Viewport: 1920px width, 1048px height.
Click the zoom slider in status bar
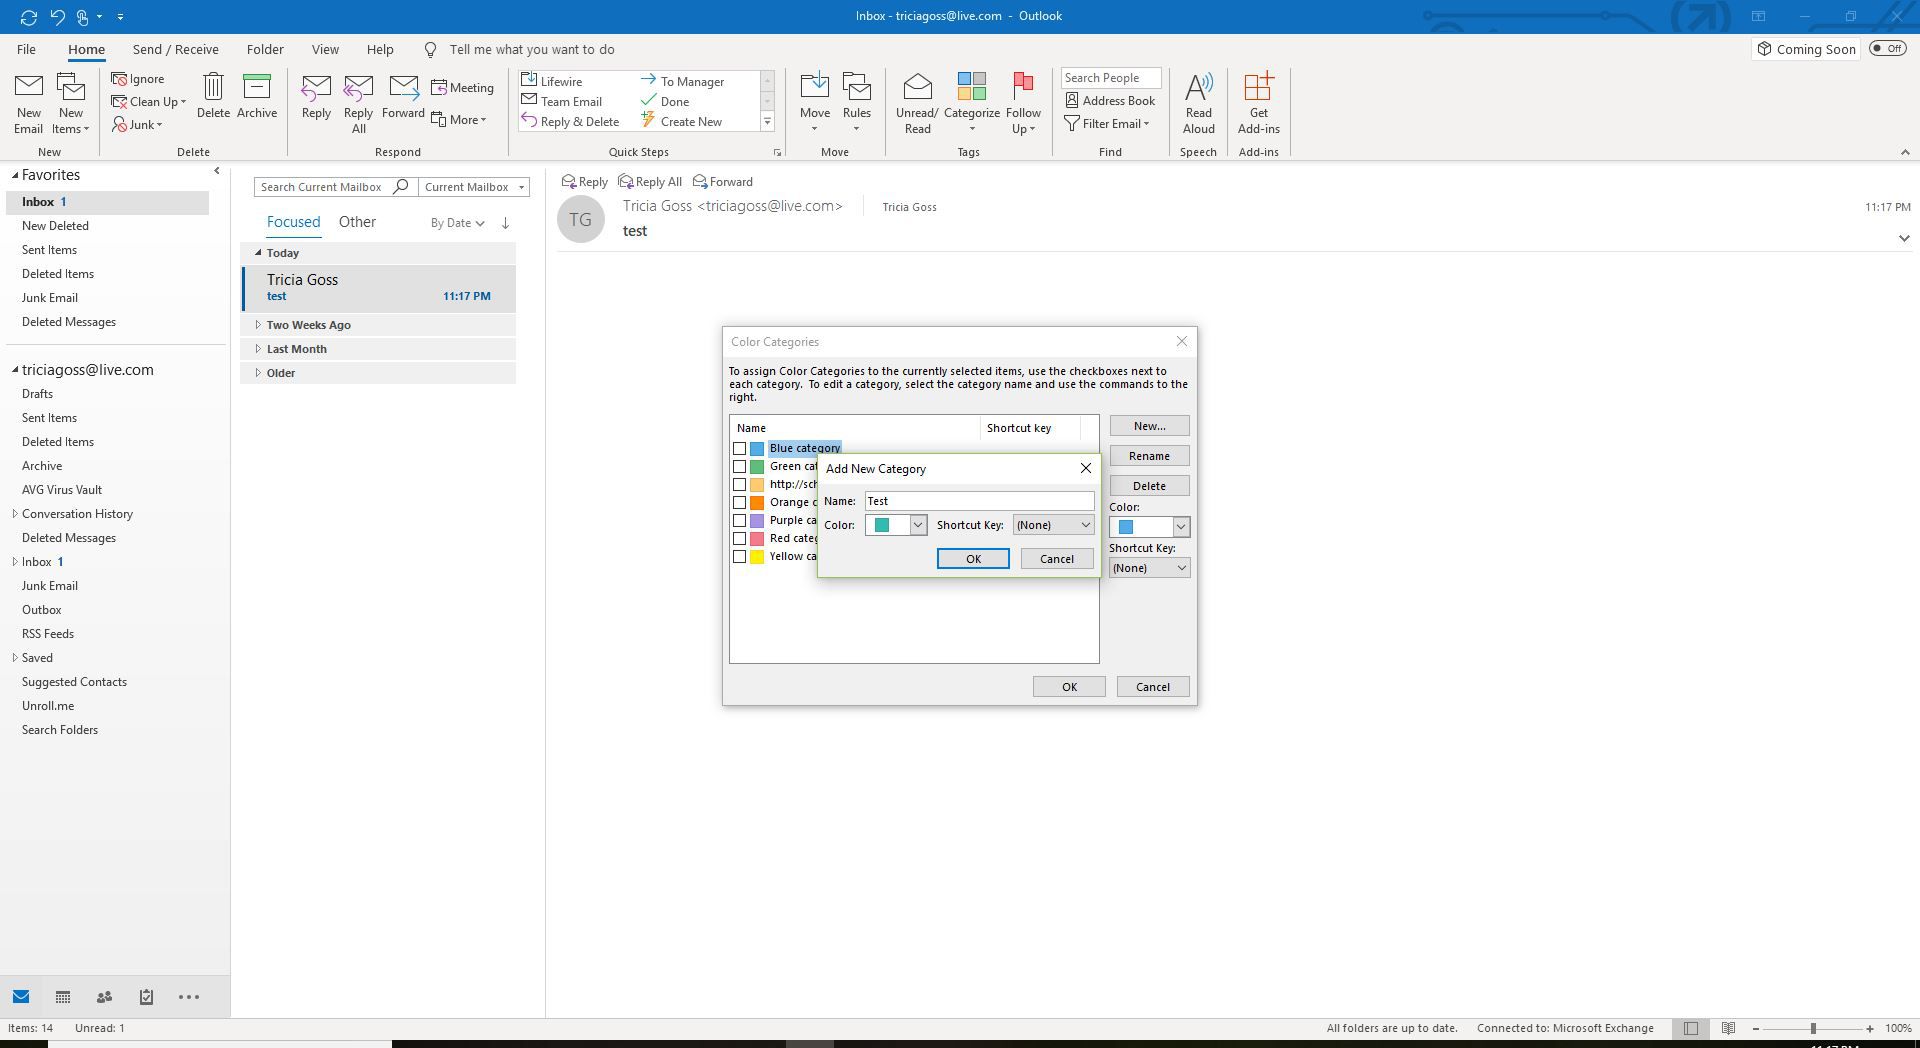point(1812,1028)
